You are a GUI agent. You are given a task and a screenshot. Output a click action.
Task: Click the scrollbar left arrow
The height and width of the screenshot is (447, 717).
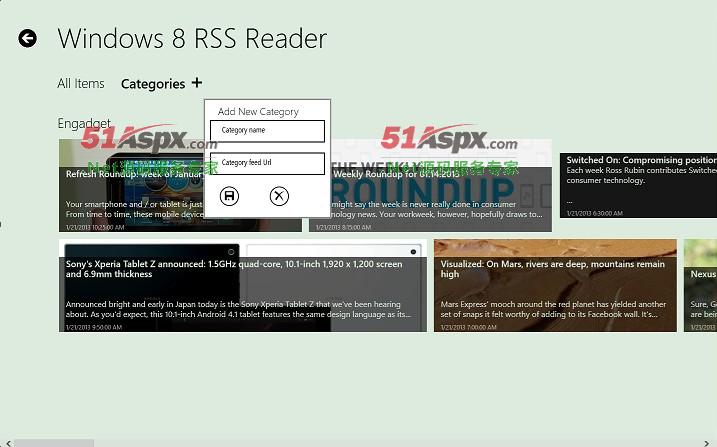coord(8,443)
